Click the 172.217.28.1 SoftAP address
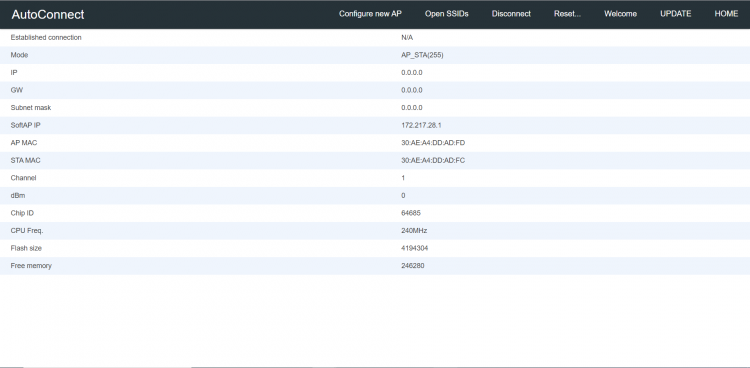 click(421, 125)
